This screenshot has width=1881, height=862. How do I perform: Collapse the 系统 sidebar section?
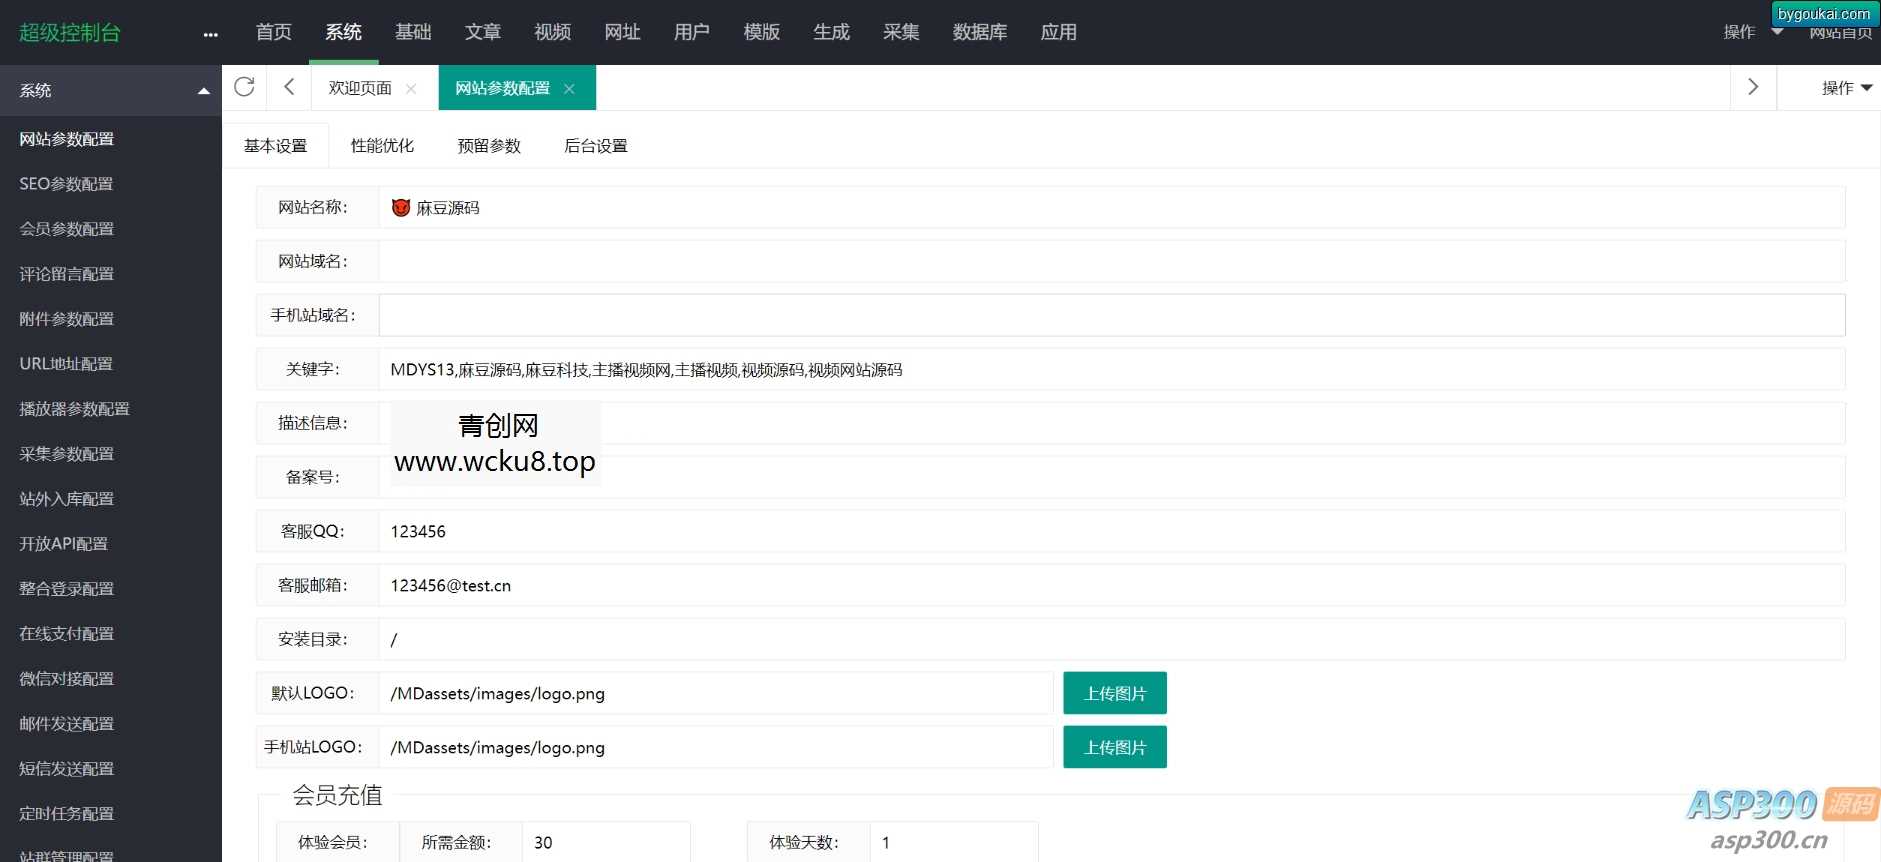coord(204,91)
